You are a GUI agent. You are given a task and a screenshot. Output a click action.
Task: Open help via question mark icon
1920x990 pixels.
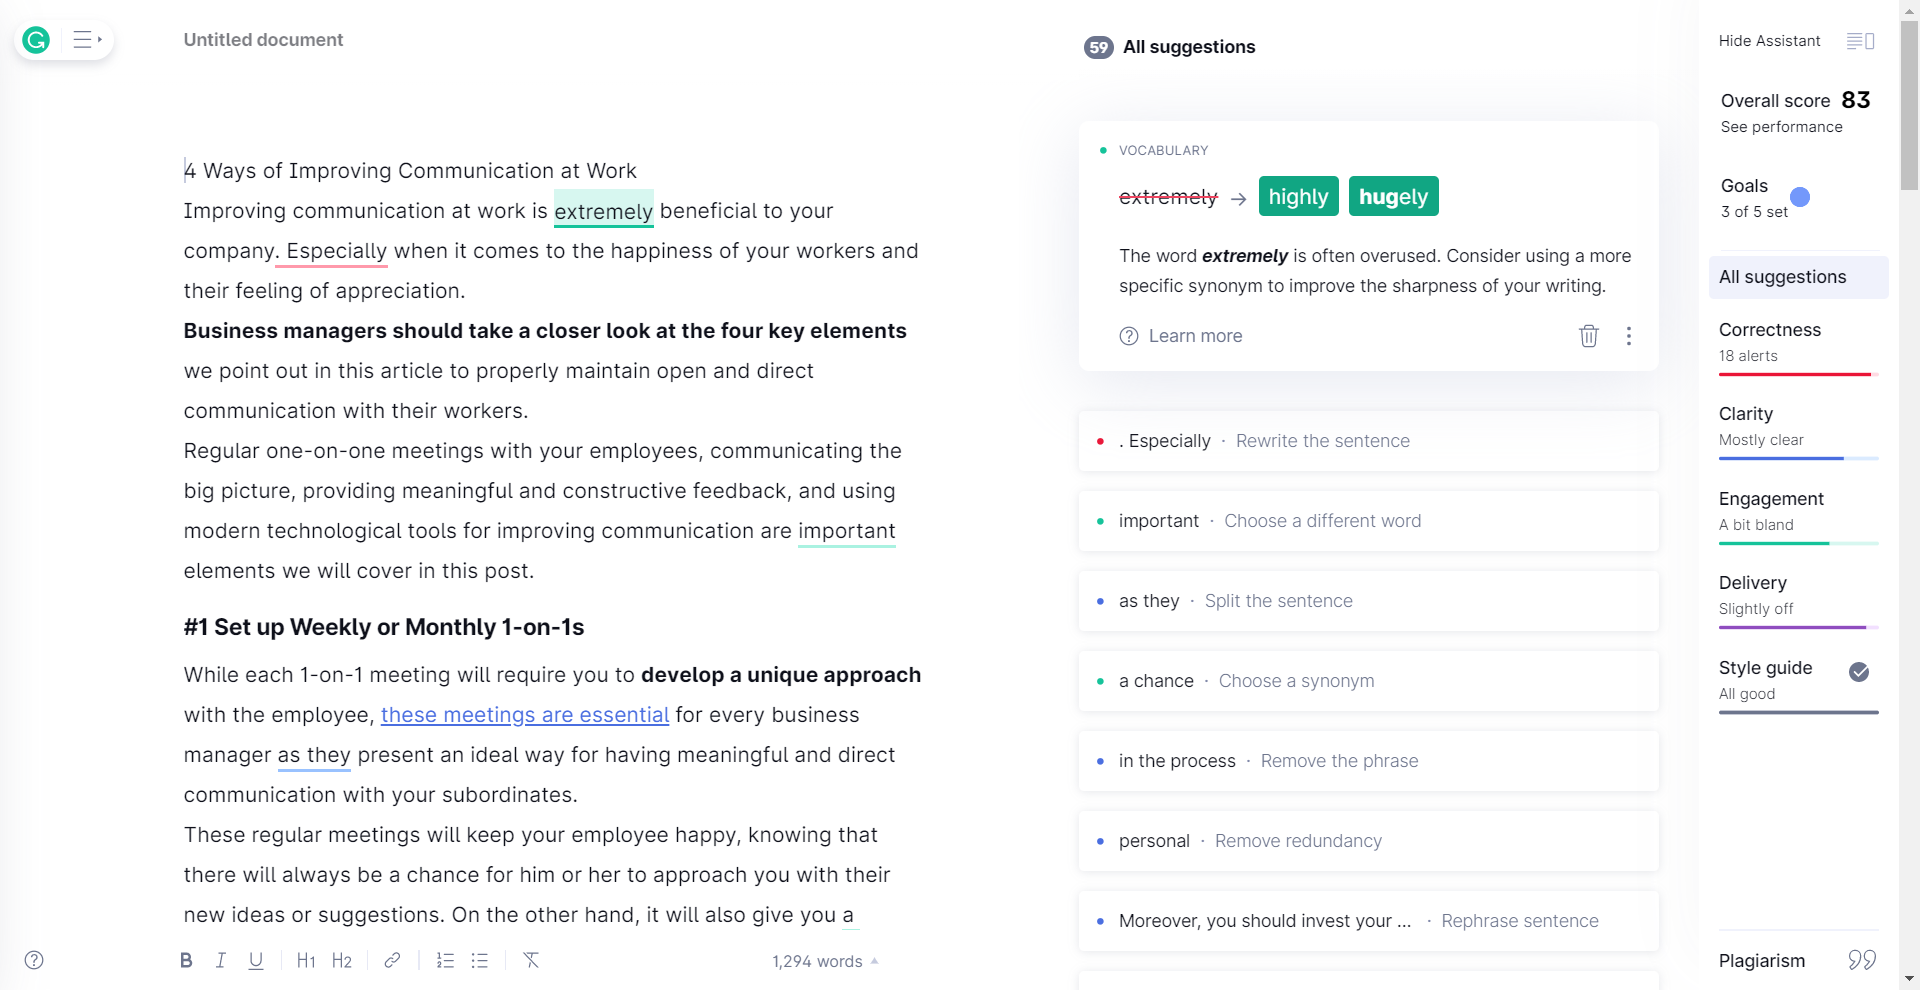pos(34,960)
